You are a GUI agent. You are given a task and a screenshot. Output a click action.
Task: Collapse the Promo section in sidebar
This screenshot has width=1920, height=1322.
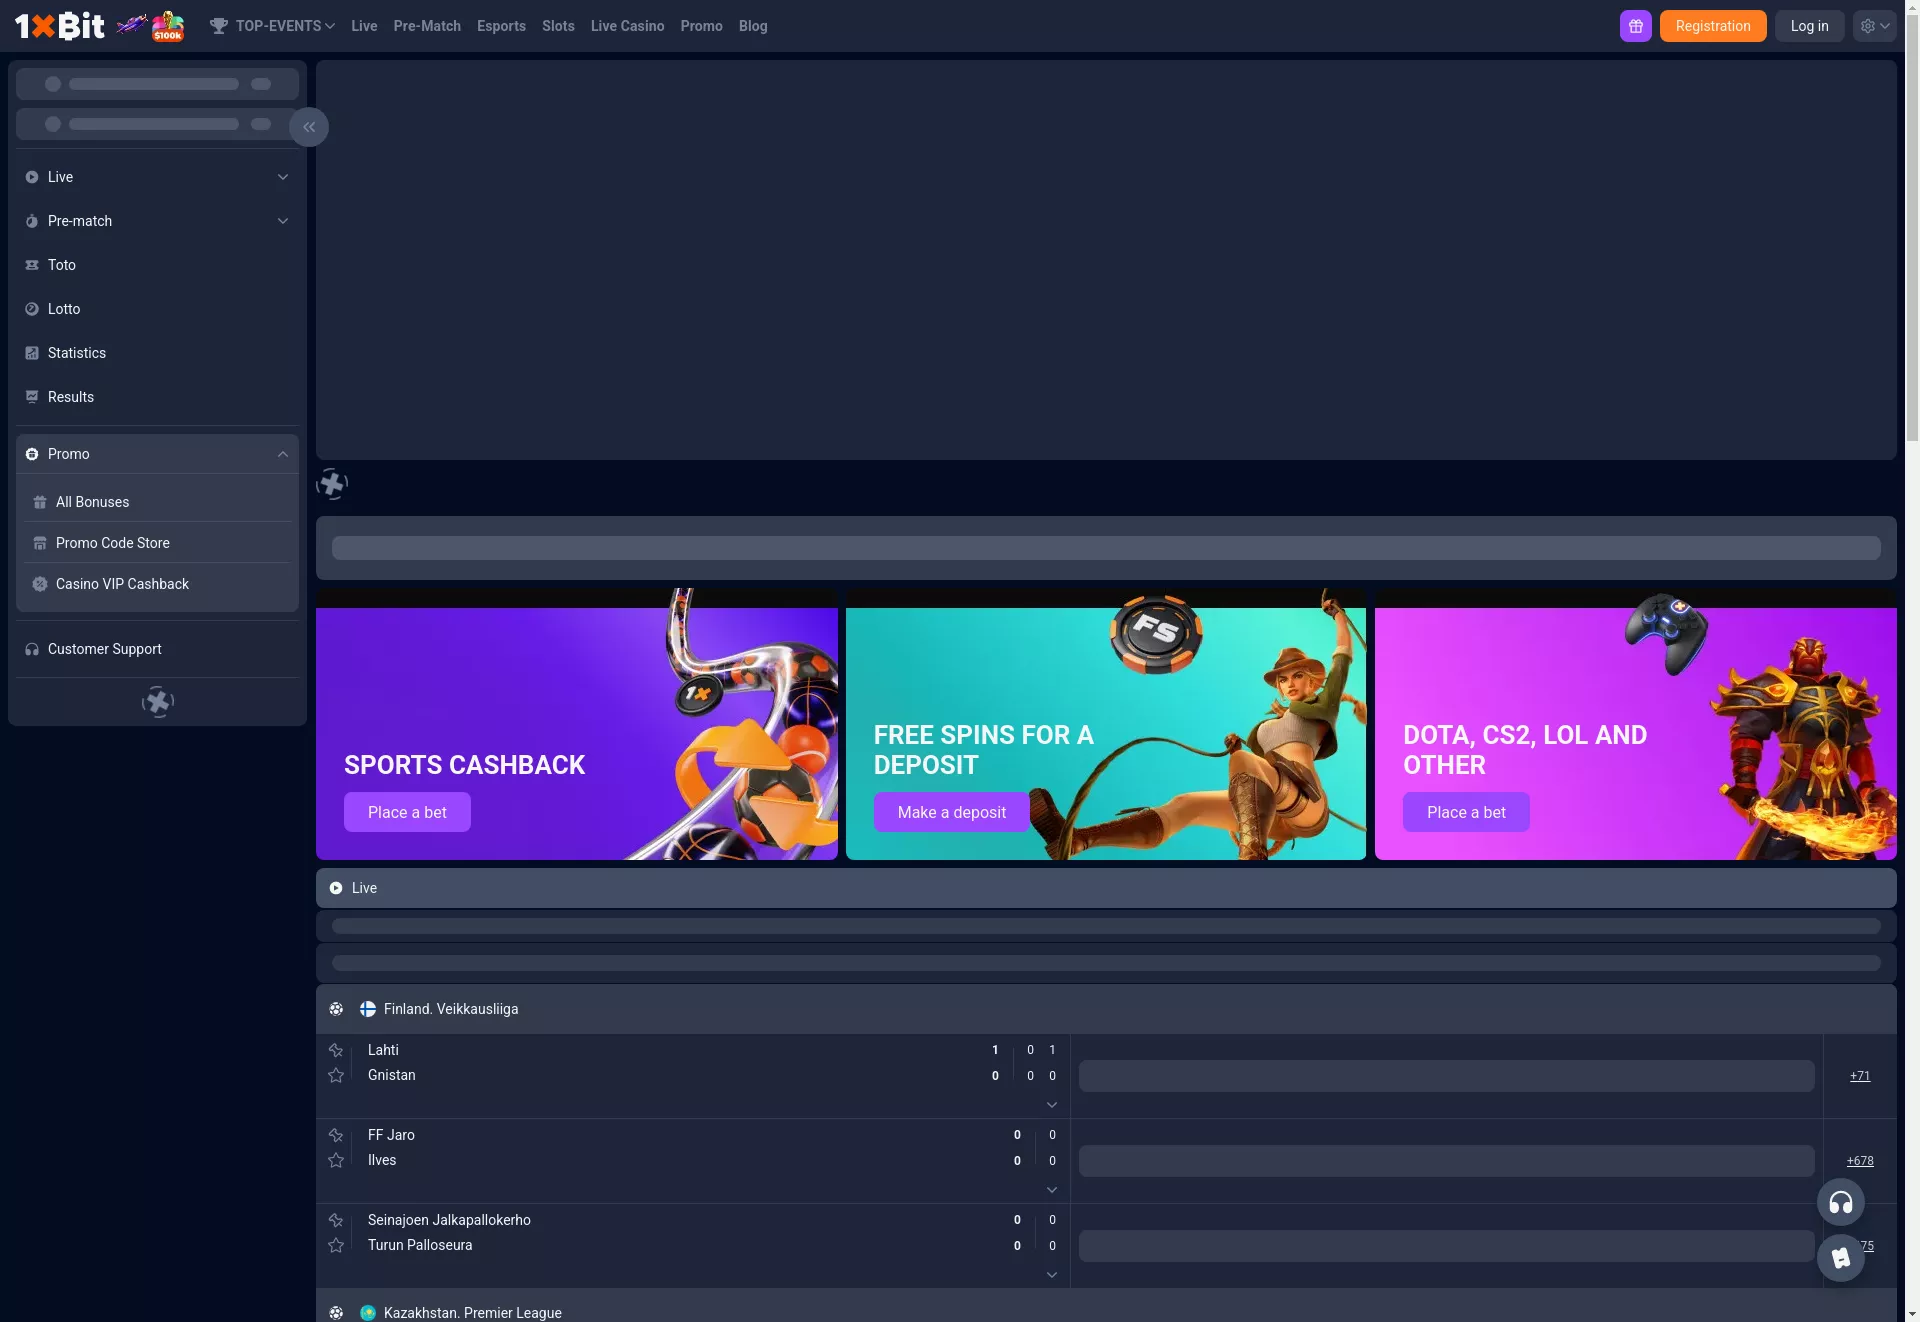pyautogui.click(x=157, y=454)
